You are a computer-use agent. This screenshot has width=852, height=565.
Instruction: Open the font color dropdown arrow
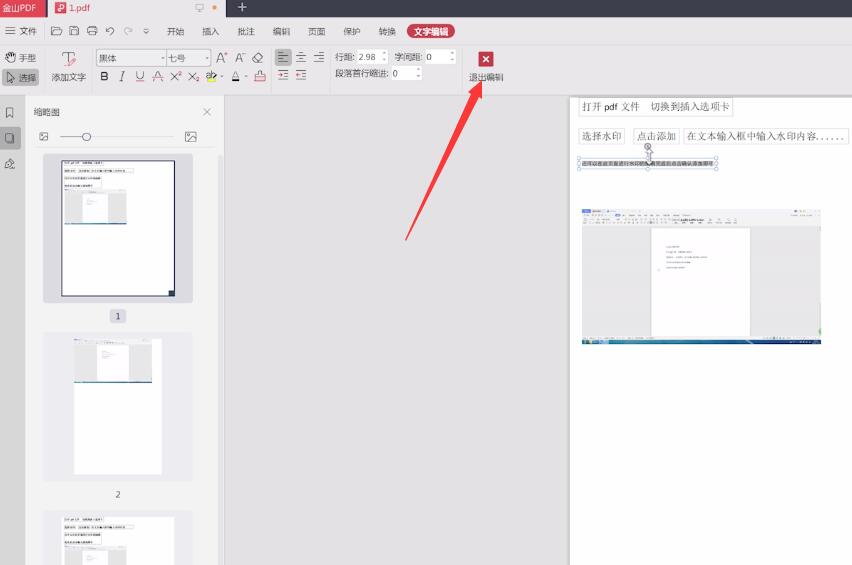coord(246,77)
